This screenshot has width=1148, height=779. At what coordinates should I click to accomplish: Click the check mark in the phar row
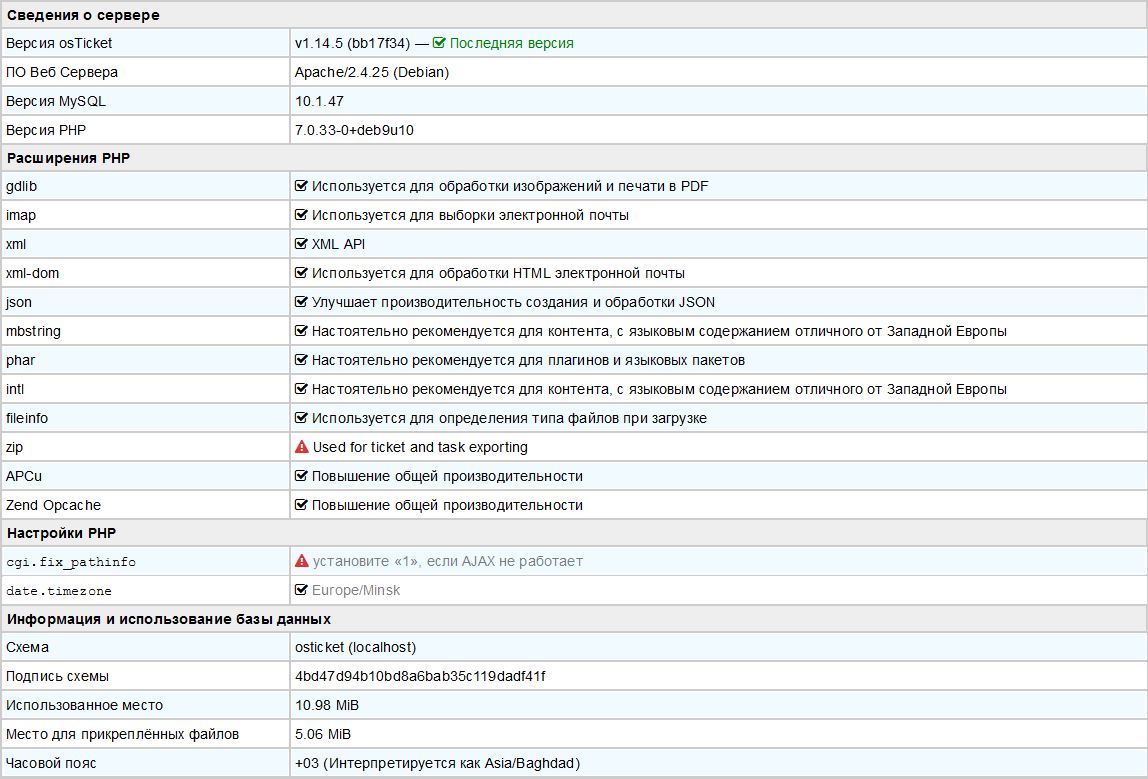[301, 360]
